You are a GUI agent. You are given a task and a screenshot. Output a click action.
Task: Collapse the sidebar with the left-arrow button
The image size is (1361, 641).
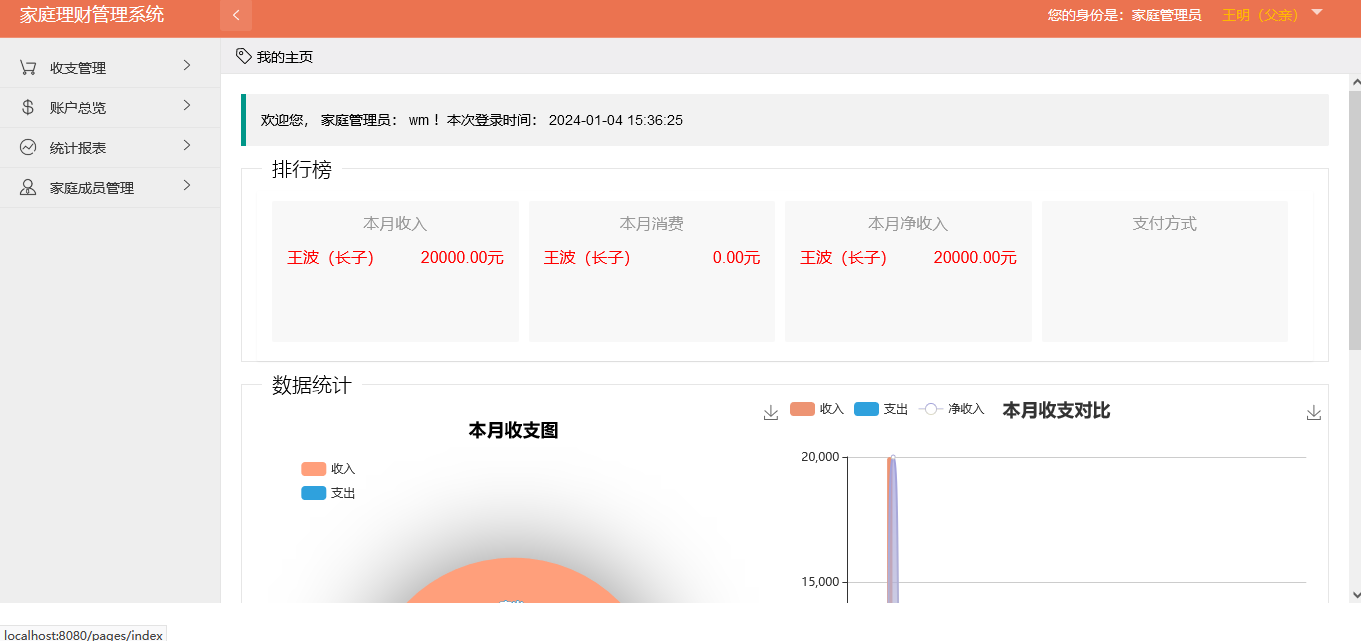pyautogui.click(x=236, y=15)
